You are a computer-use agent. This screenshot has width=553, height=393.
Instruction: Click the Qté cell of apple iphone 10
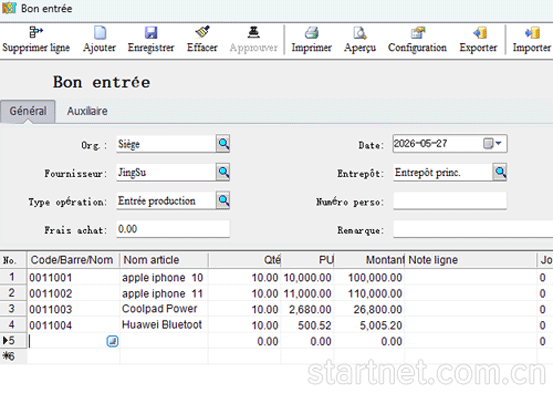pos(245,278)
